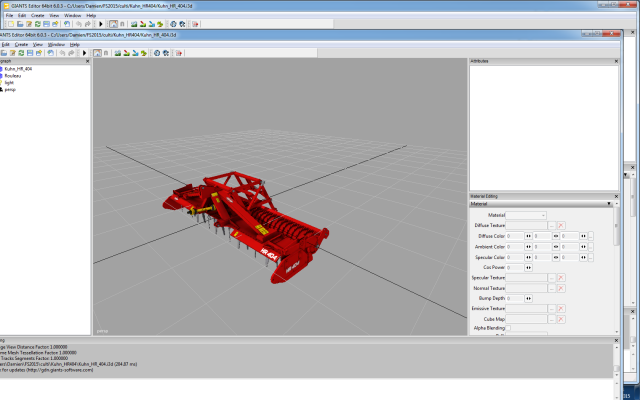Click the foliage paint icon in front toolbar
Viewport: 640px width, 400px height.
point(144,53)
